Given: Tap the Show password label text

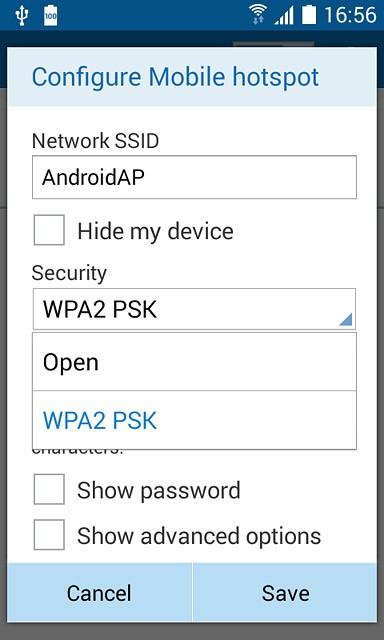Looking at the screenshot, I should 159,490.
